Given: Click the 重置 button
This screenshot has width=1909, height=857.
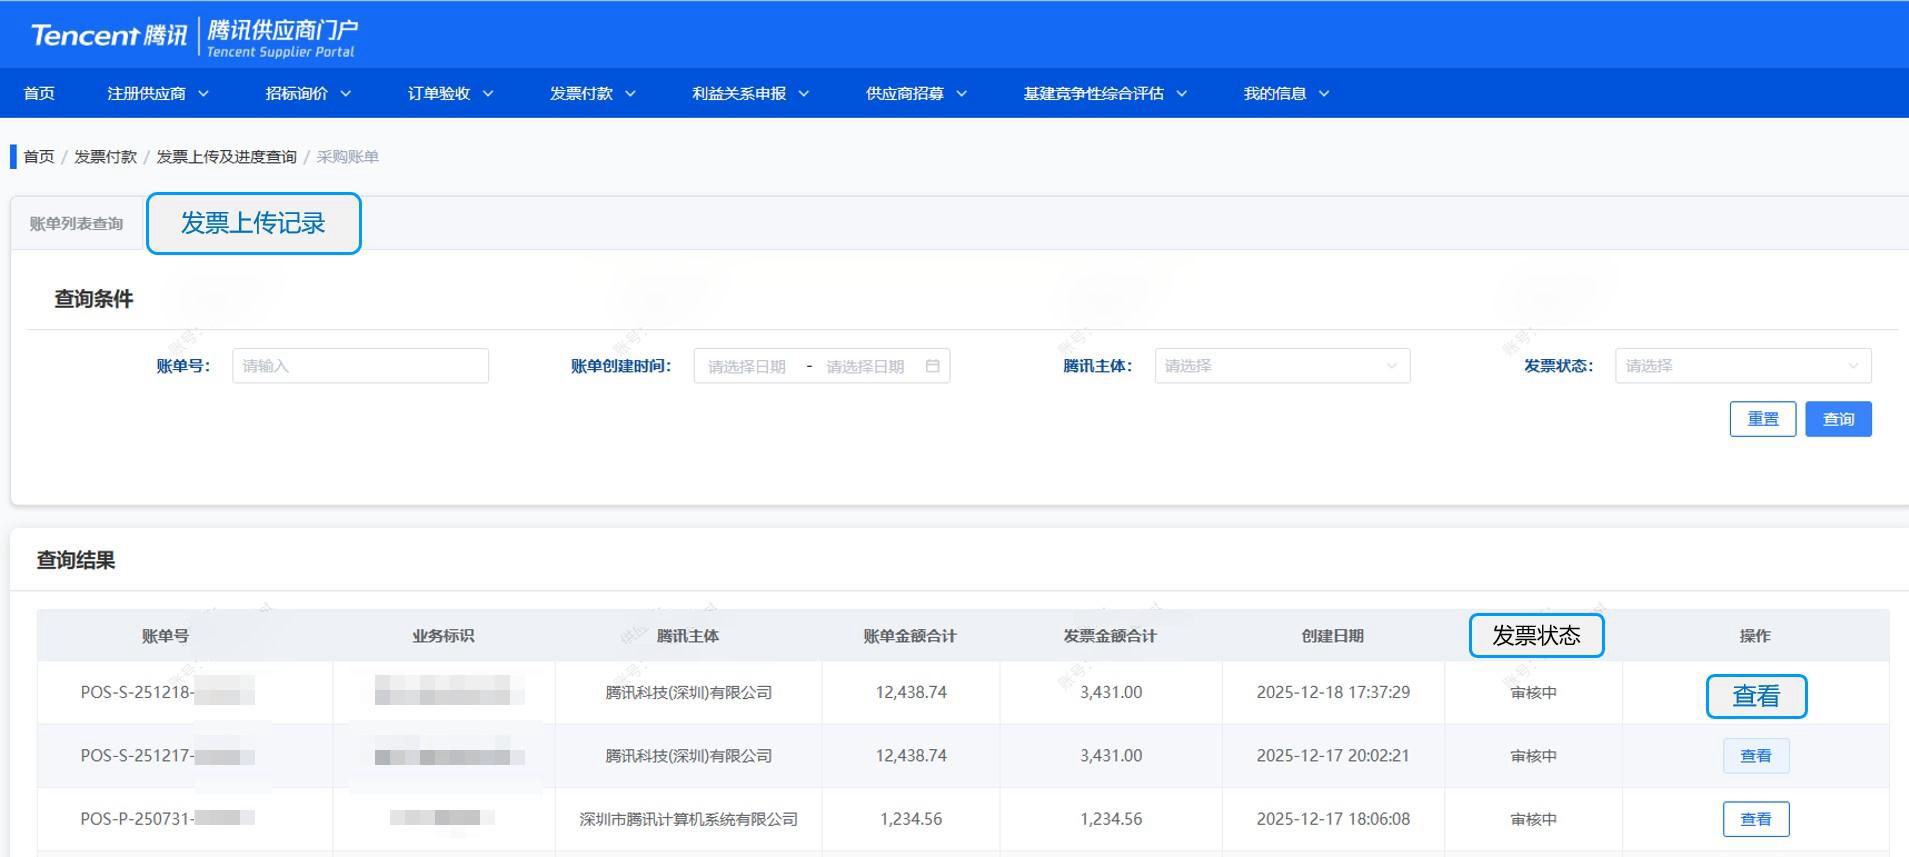Looking at the screenshot, I should pos(1763,419).
